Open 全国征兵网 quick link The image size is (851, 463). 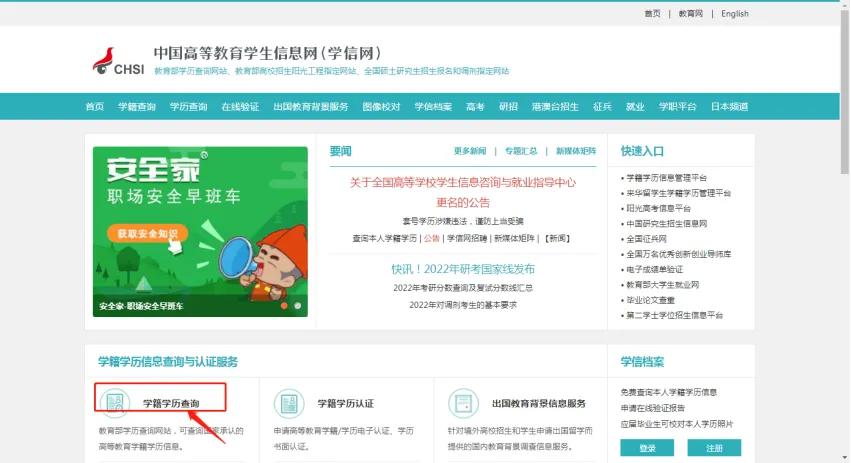[646, 239]
